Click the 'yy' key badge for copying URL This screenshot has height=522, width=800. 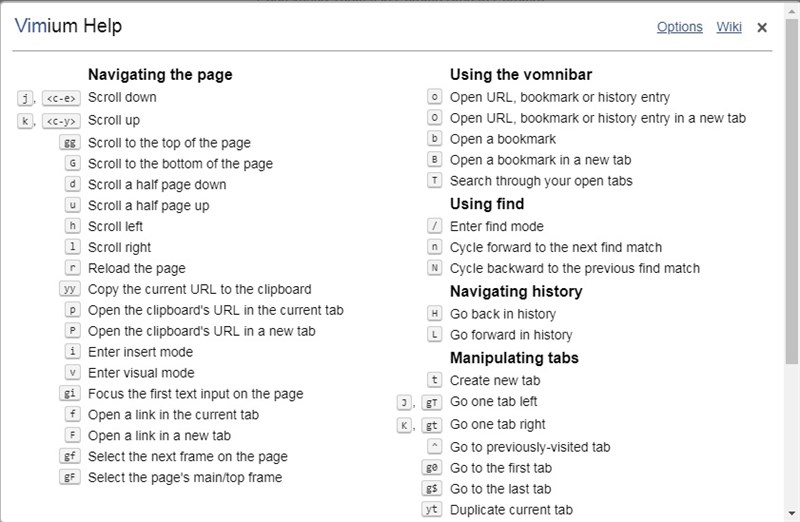70,289
